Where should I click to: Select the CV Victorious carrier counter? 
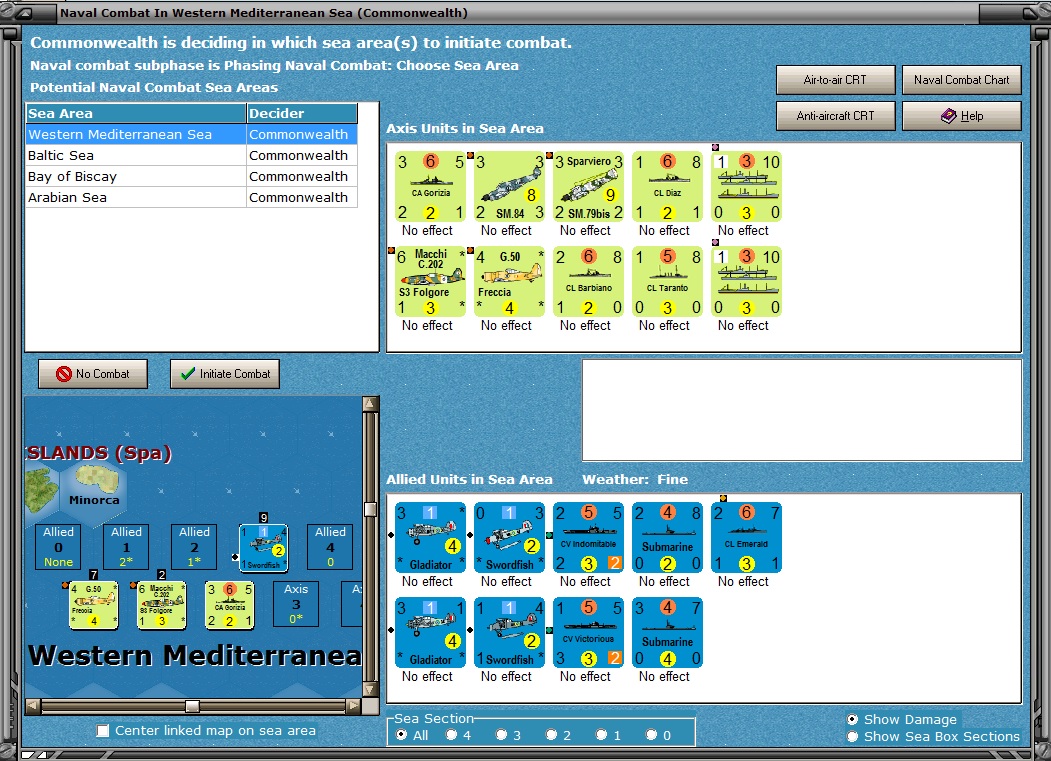pos(589,633)
